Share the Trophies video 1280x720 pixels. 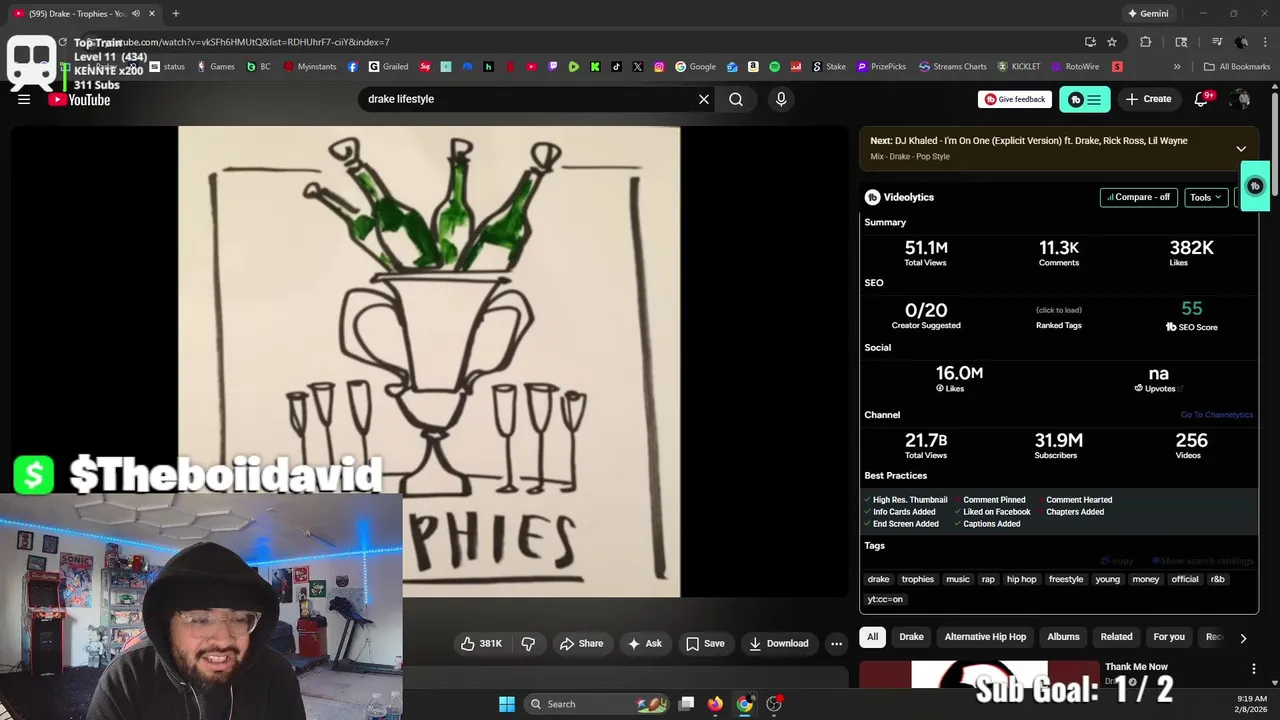pos(581,643)
